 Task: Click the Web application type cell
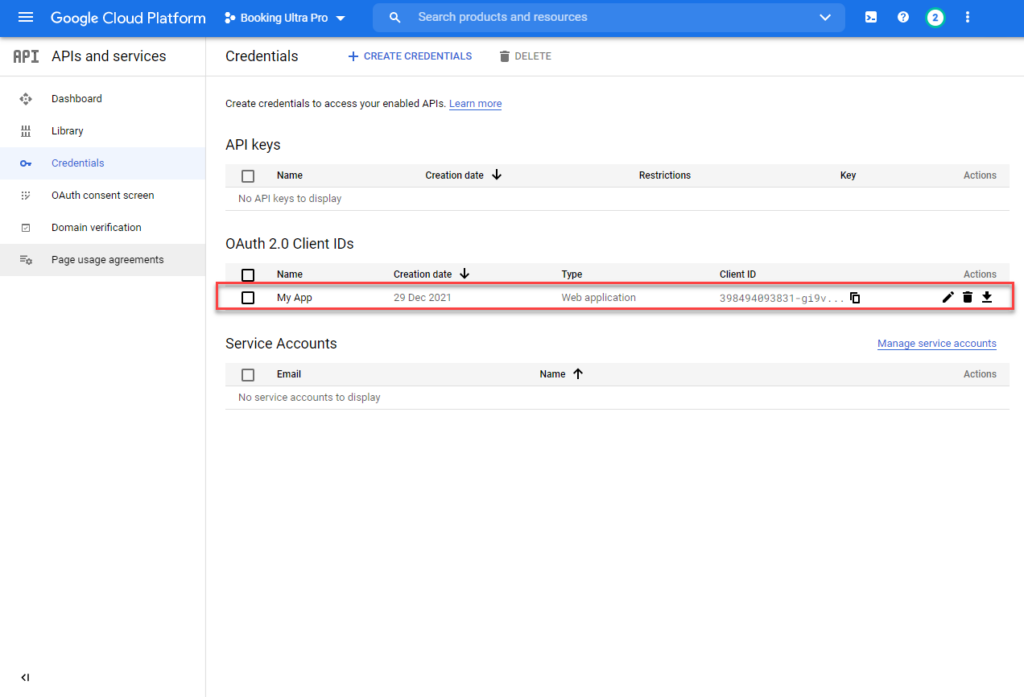pos(598,297)
